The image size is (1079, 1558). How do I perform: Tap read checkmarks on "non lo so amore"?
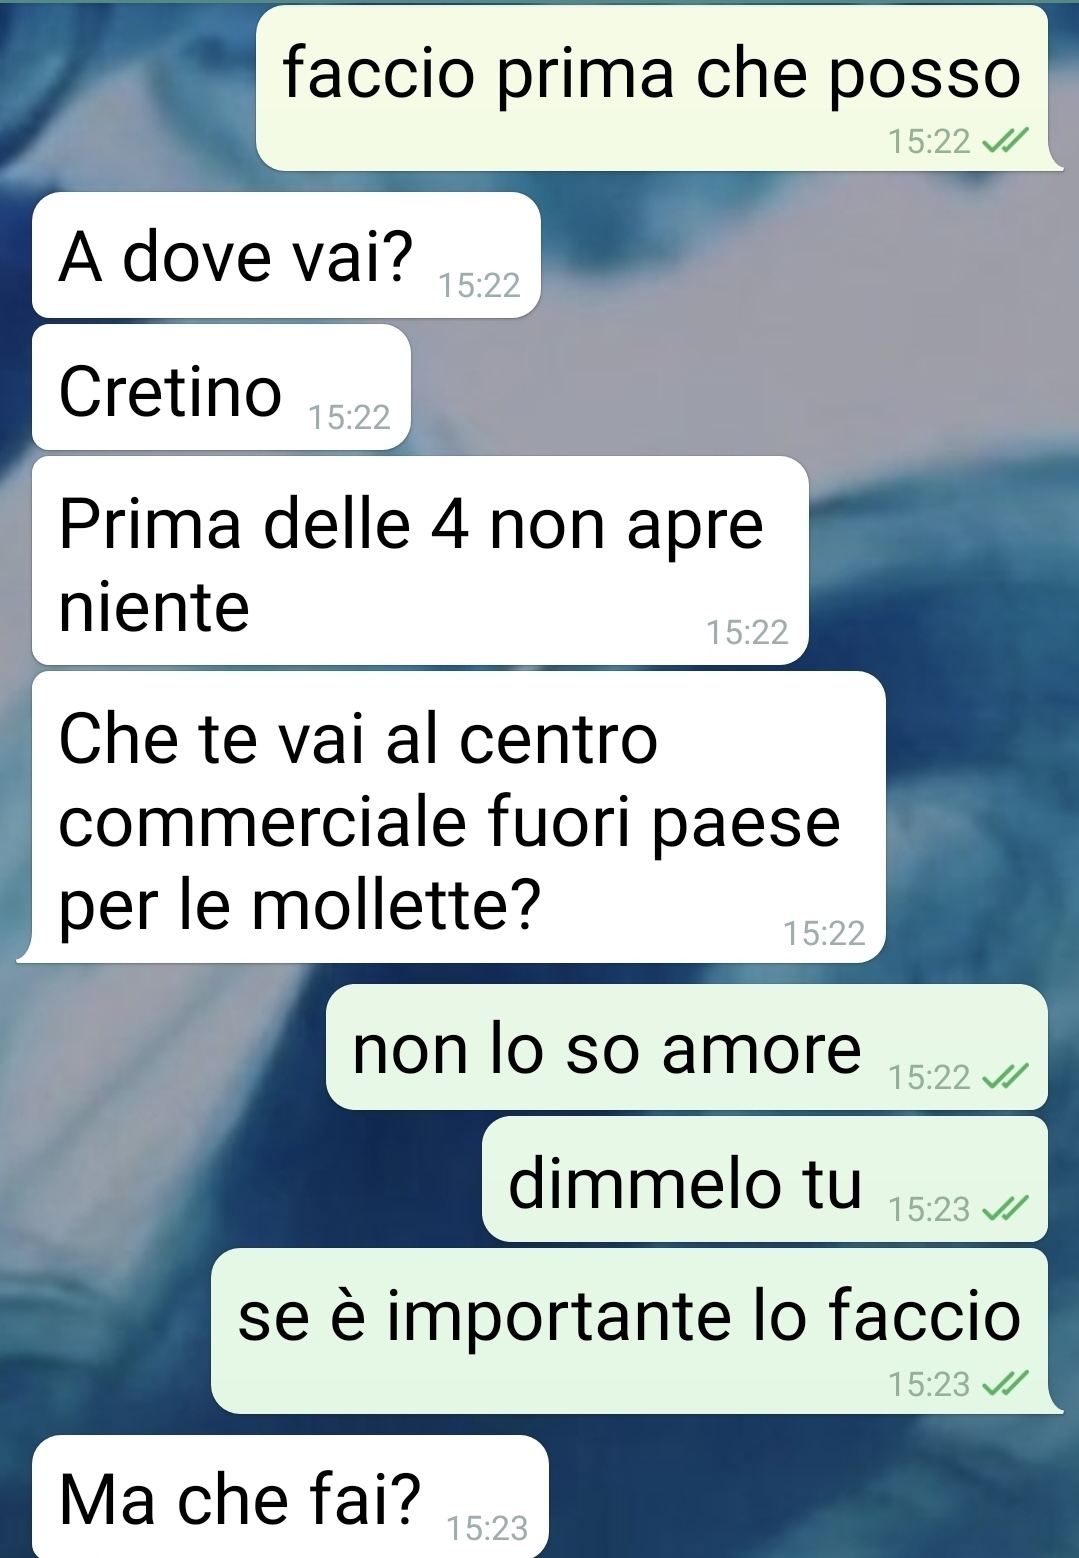pyautogui.click(x=1005, y=1077)
